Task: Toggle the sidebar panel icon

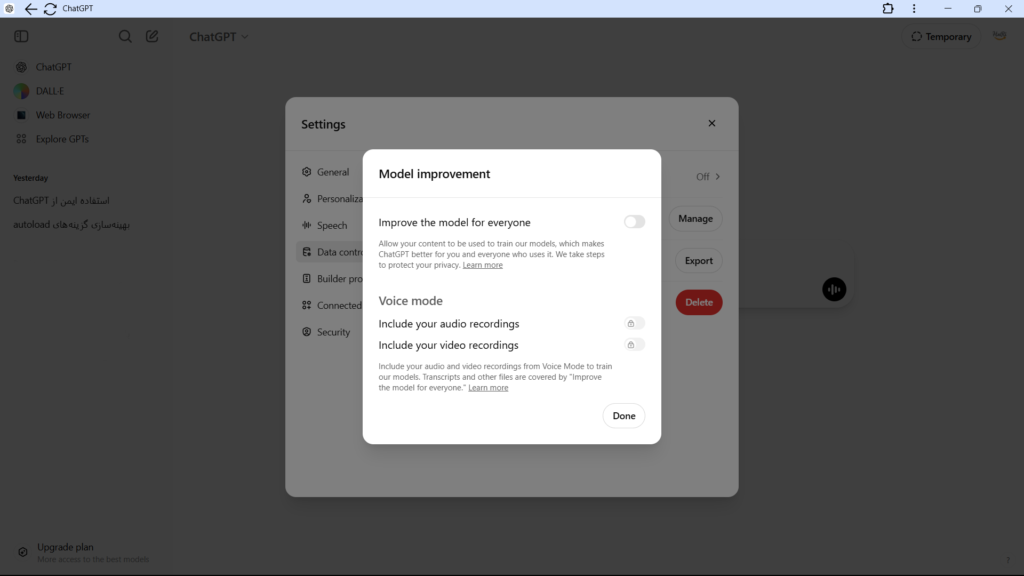Action: [21, 37]
